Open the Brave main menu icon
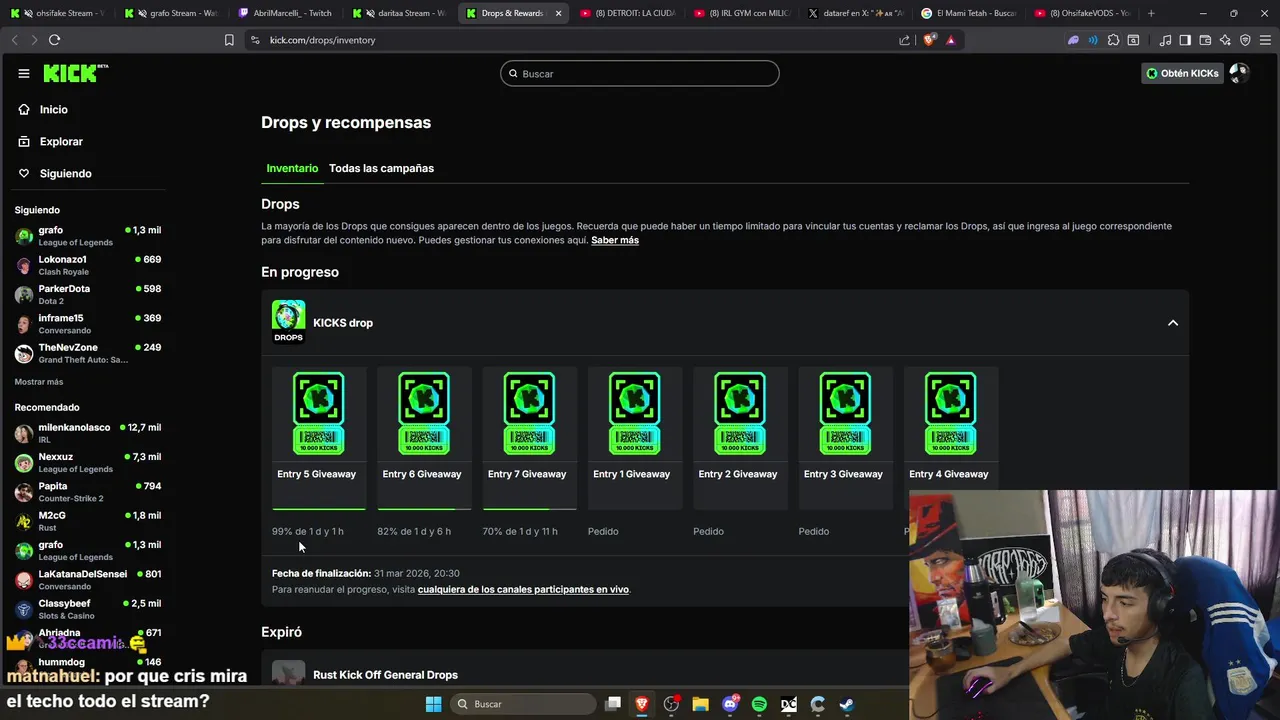Viewport: 1280px width, 720px height. tap(1265, 40)
